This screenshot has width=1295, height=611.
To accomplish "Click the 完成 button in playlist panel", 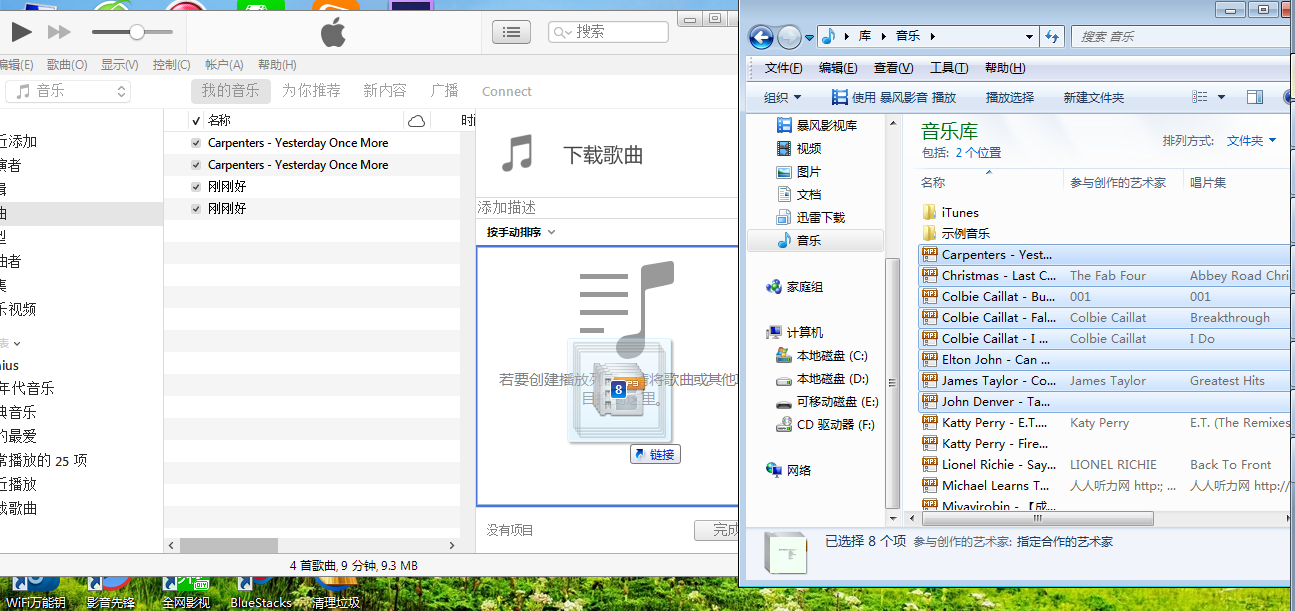I will click(718, 530).
